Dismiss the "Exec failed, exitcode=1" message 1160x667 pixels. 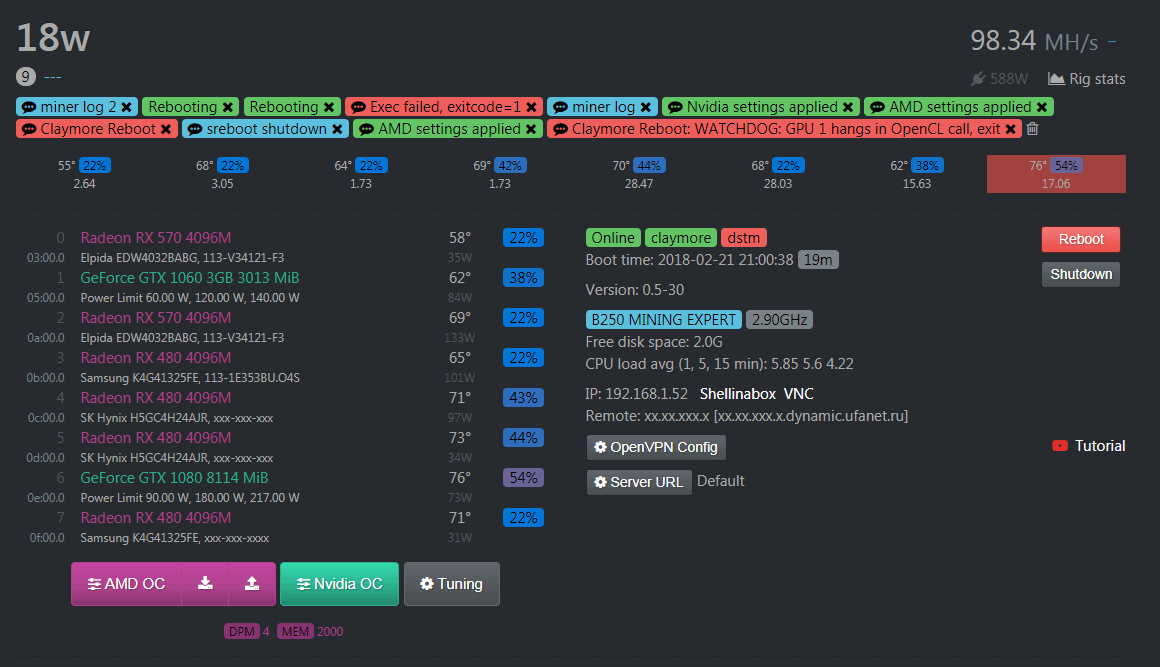[531, 107]
